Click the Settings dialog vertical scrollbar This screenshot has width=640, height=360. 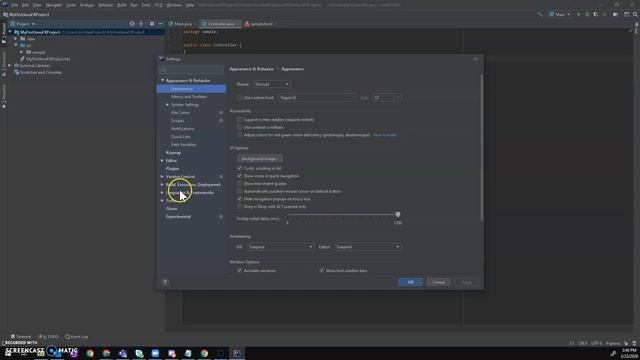pos(482,147)
